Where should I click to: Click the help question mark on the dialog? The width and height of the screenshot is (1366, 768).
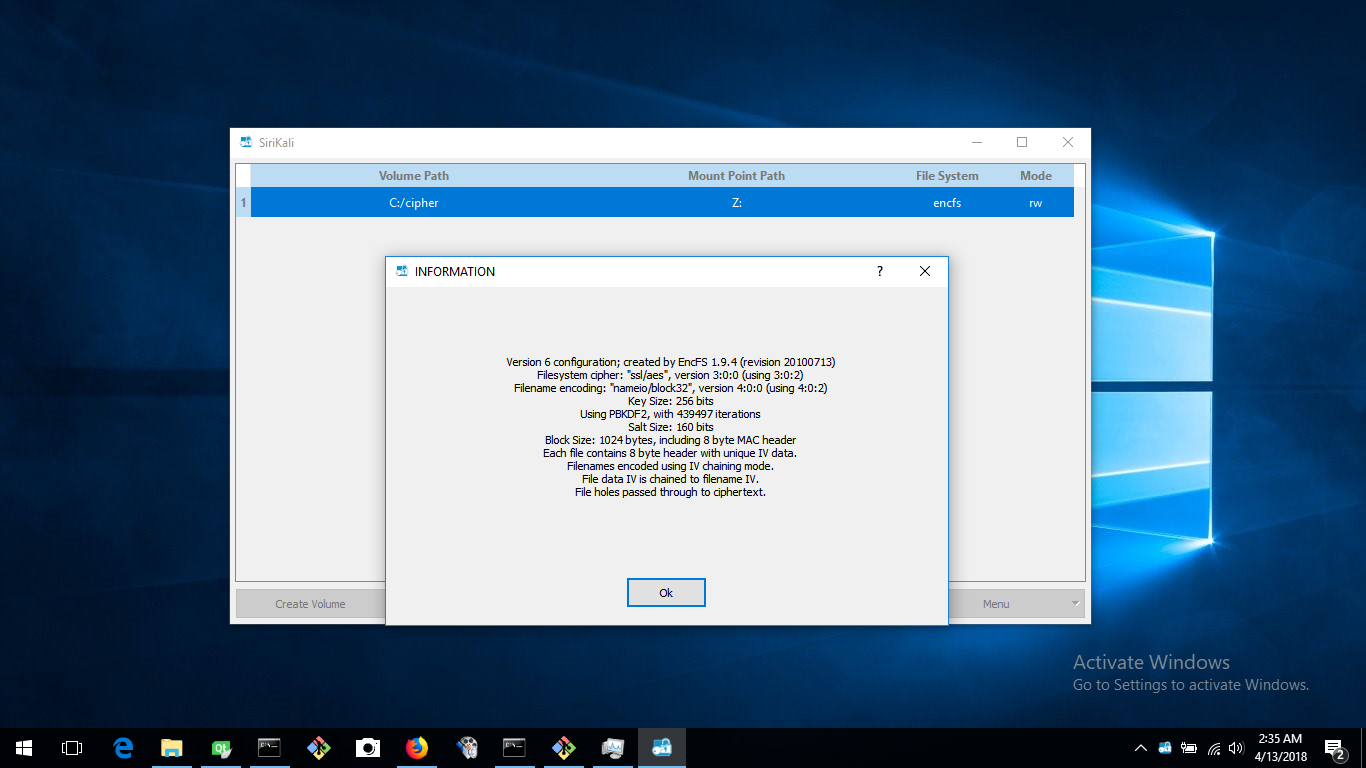coord(879,271)
